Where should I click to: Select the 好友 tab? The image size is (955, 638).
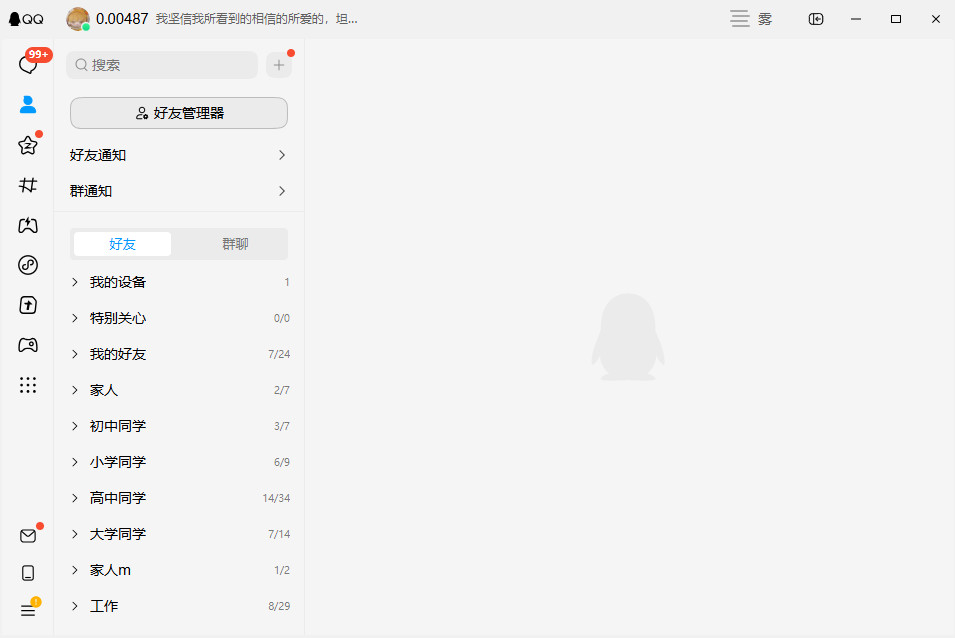point(122,244)
